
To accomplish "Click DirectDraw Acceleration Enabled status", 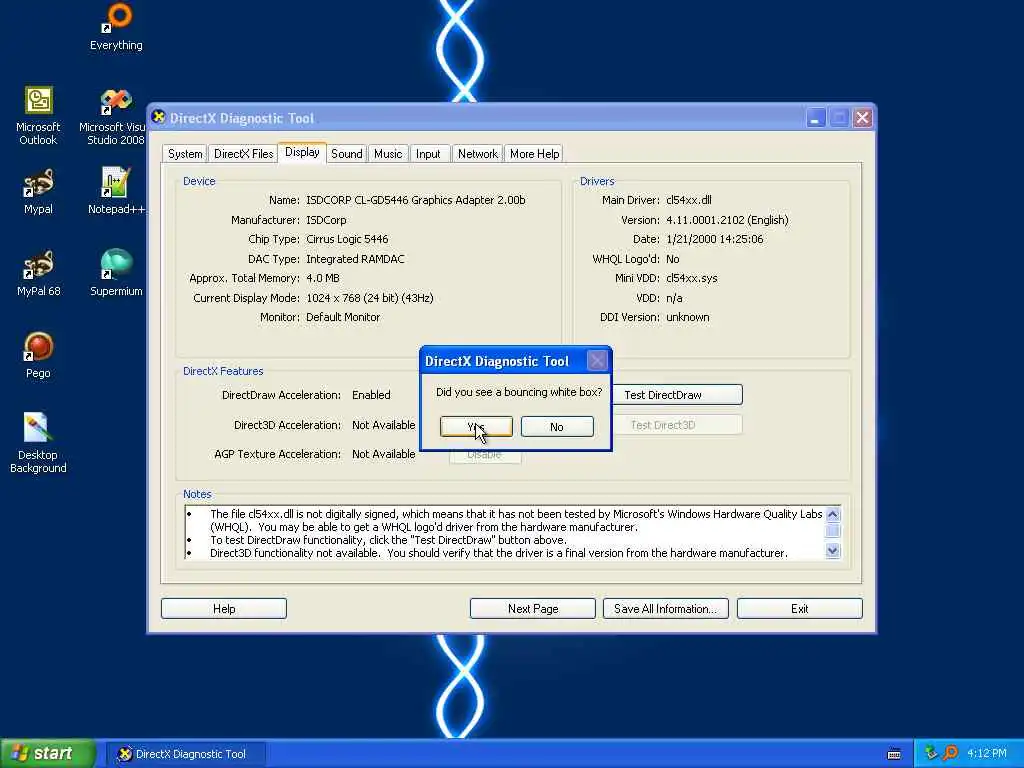I will pos(371,394).
